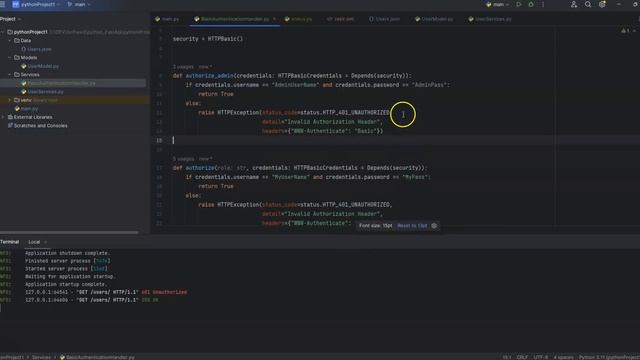Switch to the UserServices.py editor tab
The image size is (640, 360).
point(490,19)
